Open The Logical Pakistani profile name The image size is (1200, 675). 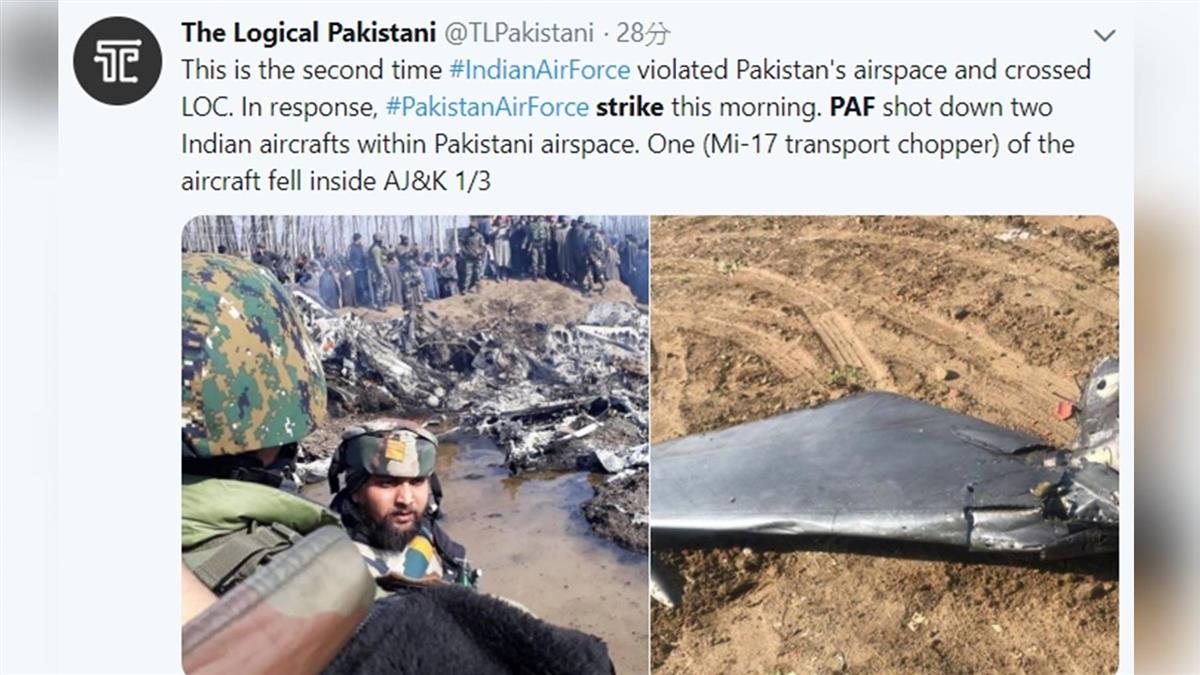click(308, 33)
